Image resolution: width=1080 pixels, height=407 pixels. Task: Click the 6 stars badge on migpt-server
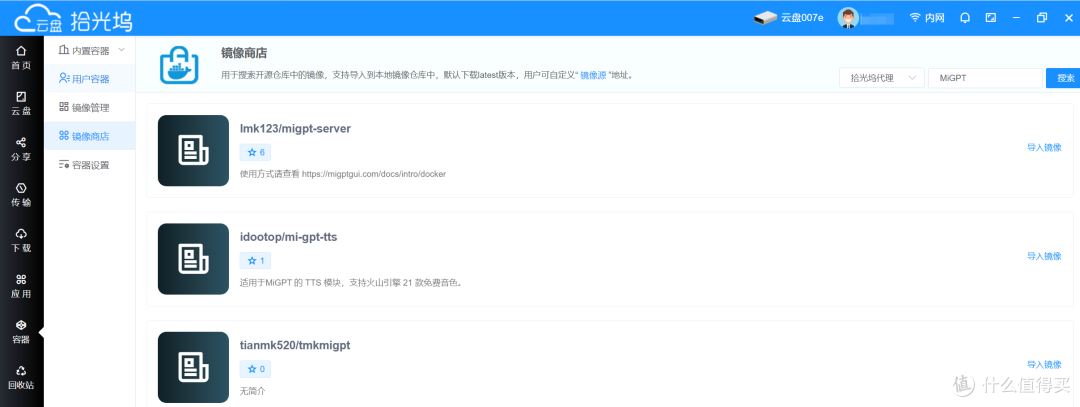(255, 152)
